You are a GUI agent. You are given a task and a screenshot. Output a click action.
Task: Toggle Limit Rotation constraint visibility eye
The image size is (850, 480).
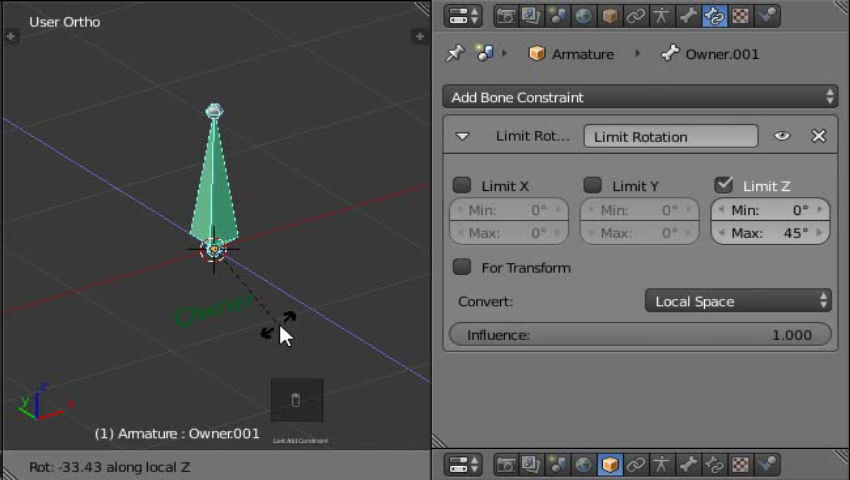coord(782,136)
